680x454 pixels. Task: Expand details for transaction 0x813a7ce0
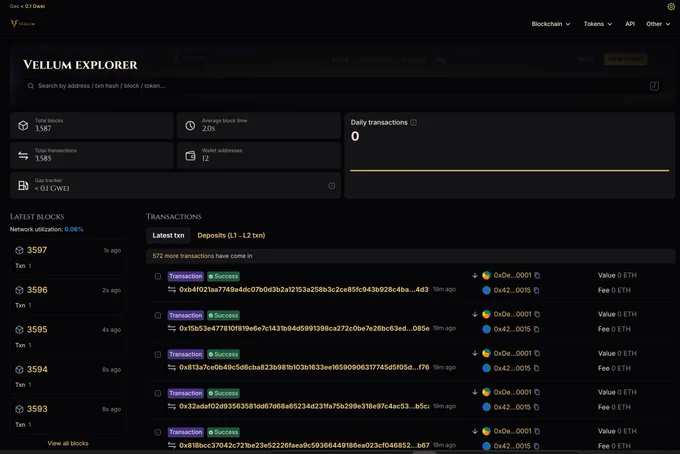(158, 354)
